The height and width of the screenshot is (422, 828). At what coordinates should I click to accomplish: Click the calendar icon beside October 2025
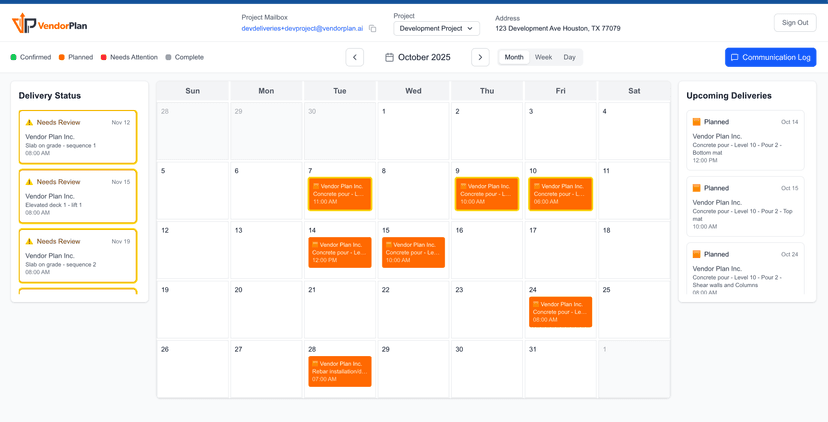tap(389, 57)
